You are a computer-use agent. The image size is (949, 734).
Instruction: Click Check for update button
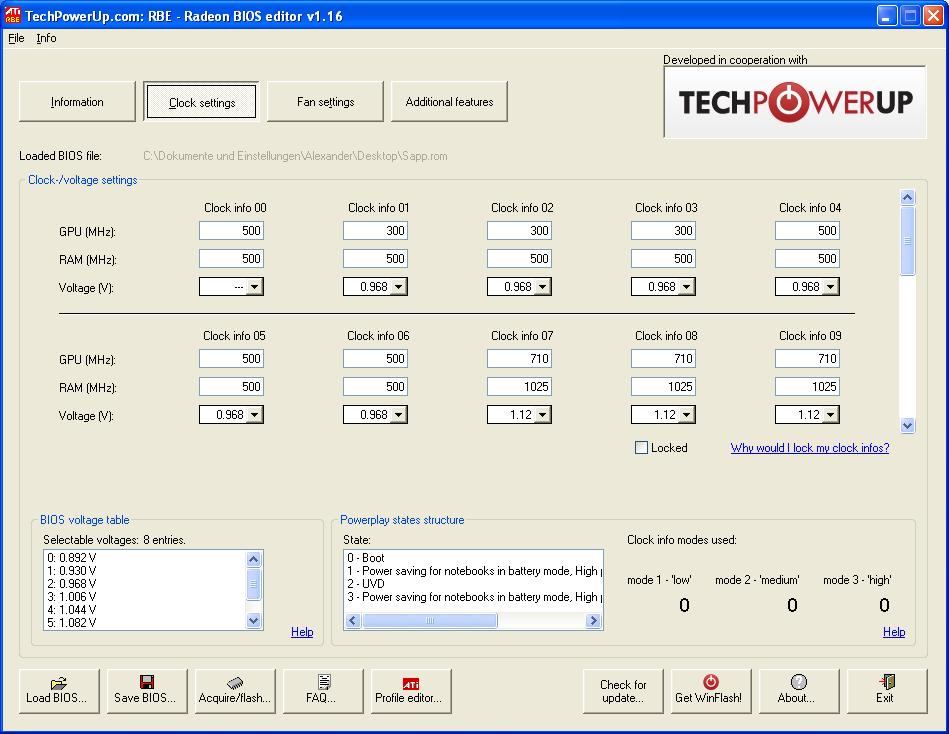pyautogui.click(x=623, y=691)
